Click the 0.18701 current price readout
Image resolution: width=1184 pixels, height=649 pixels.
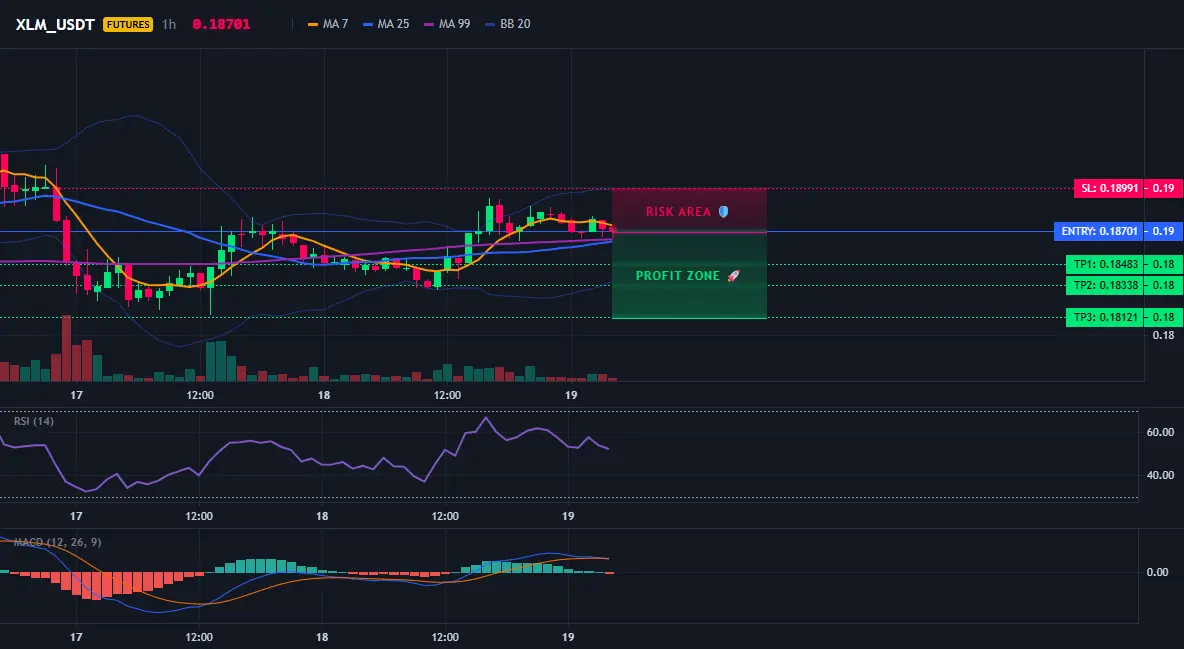coord(221,24)
